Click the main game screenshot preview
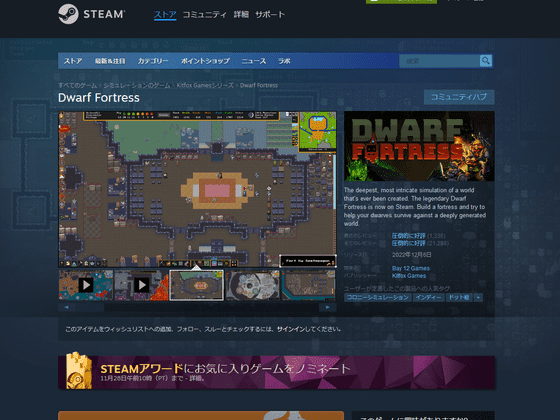The width and height of the screenshot is (560, 420). [197, 189]
